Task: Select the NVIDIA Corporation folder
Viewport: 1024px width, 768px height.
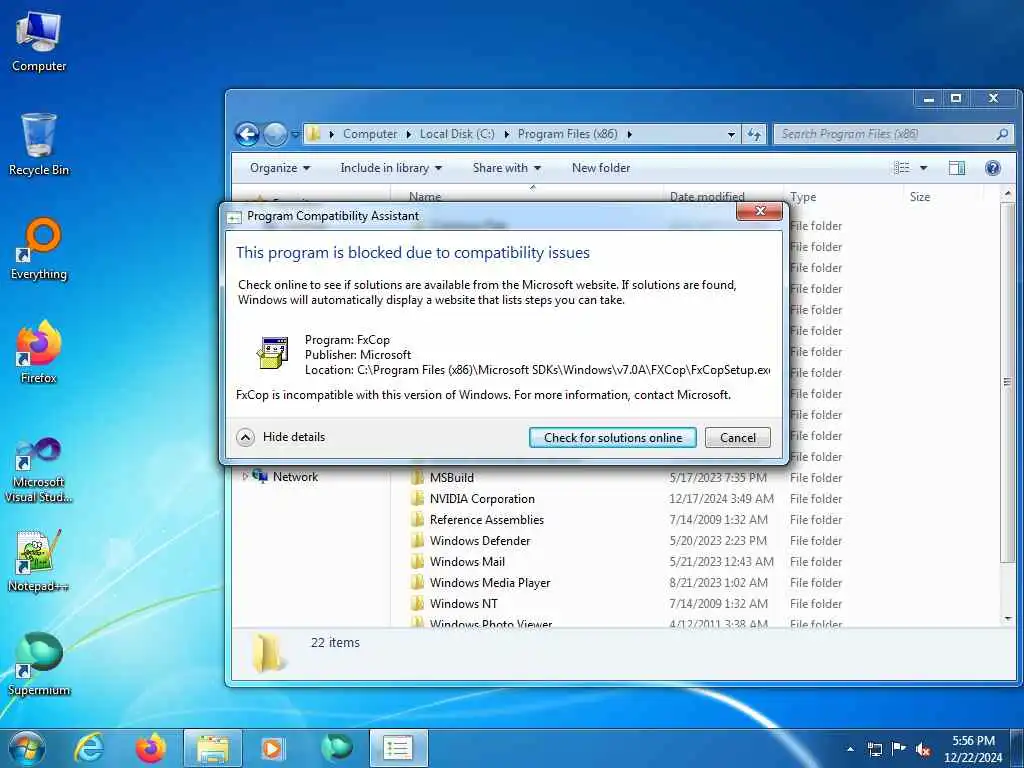Action: coord(482,499)
